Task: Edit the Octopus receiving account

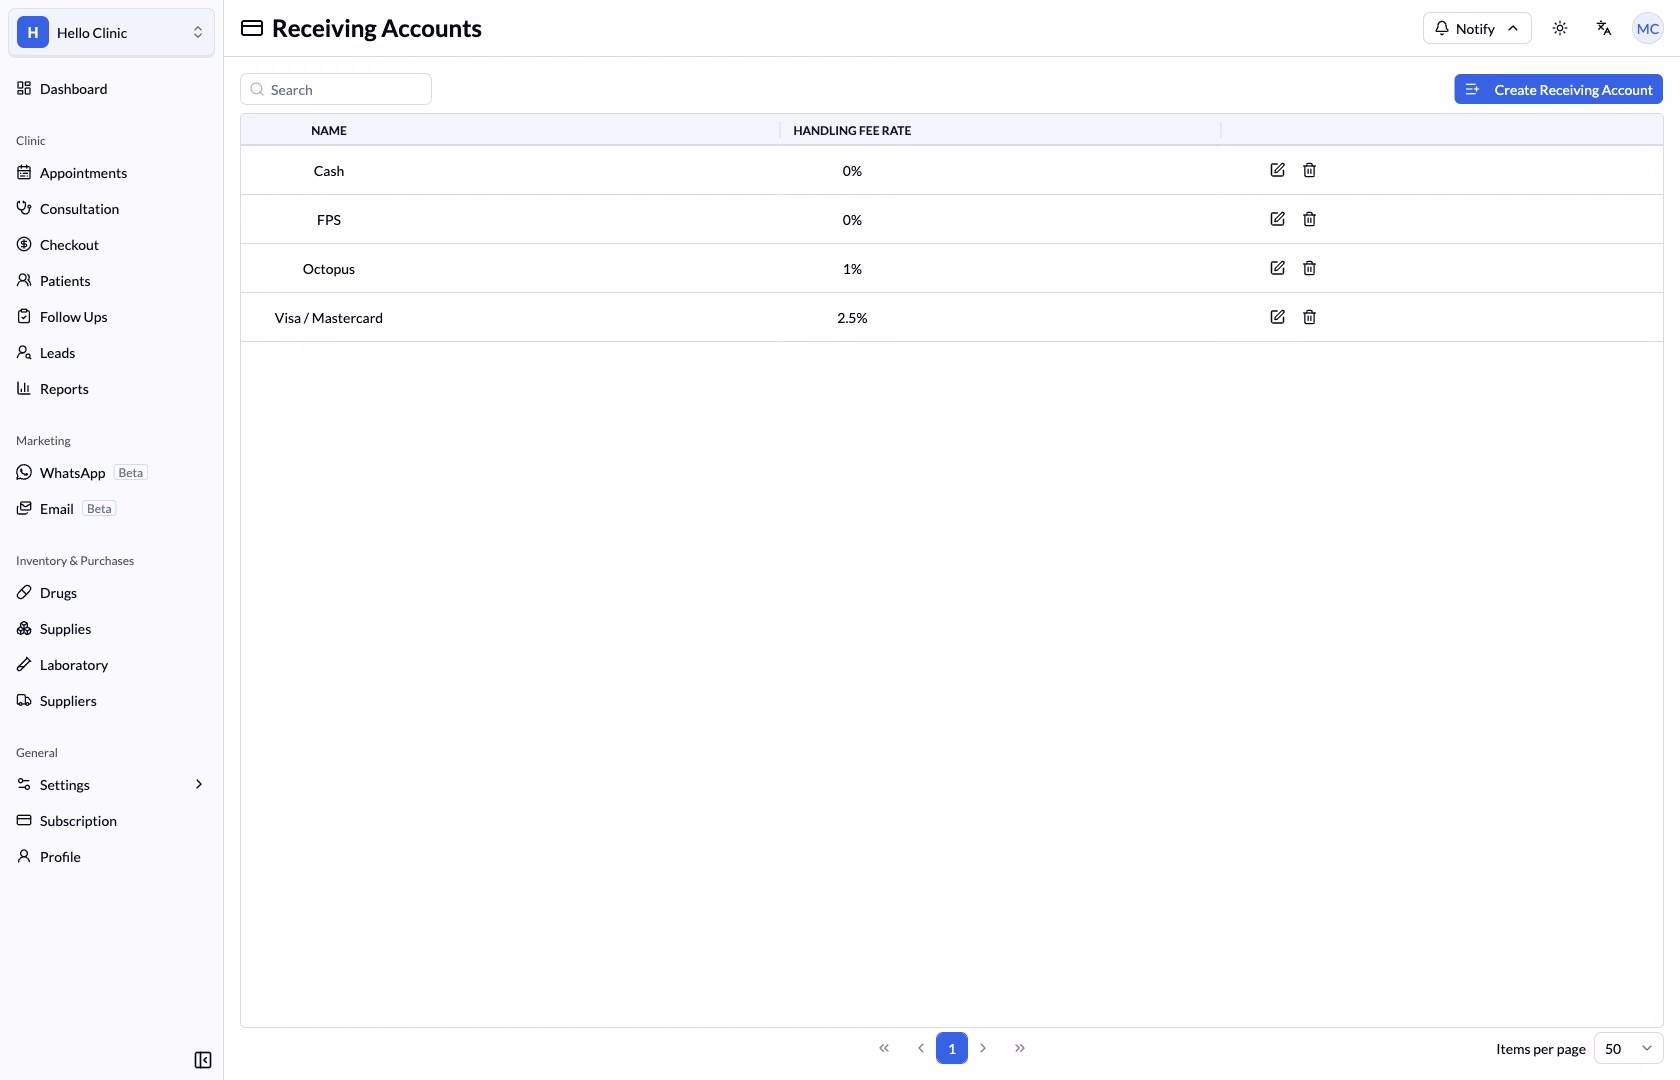Action: [1277, 268]
